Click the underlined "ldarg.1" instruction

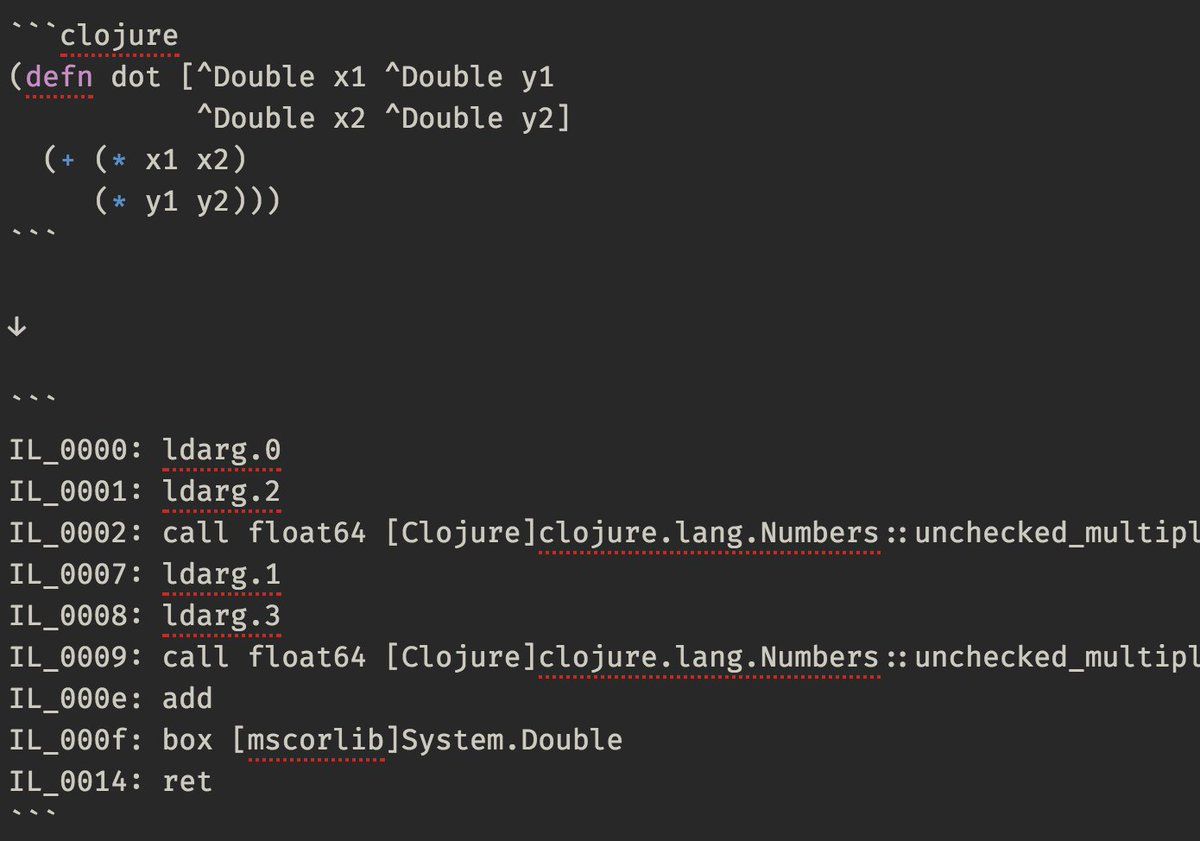click(x=221, y=574)
